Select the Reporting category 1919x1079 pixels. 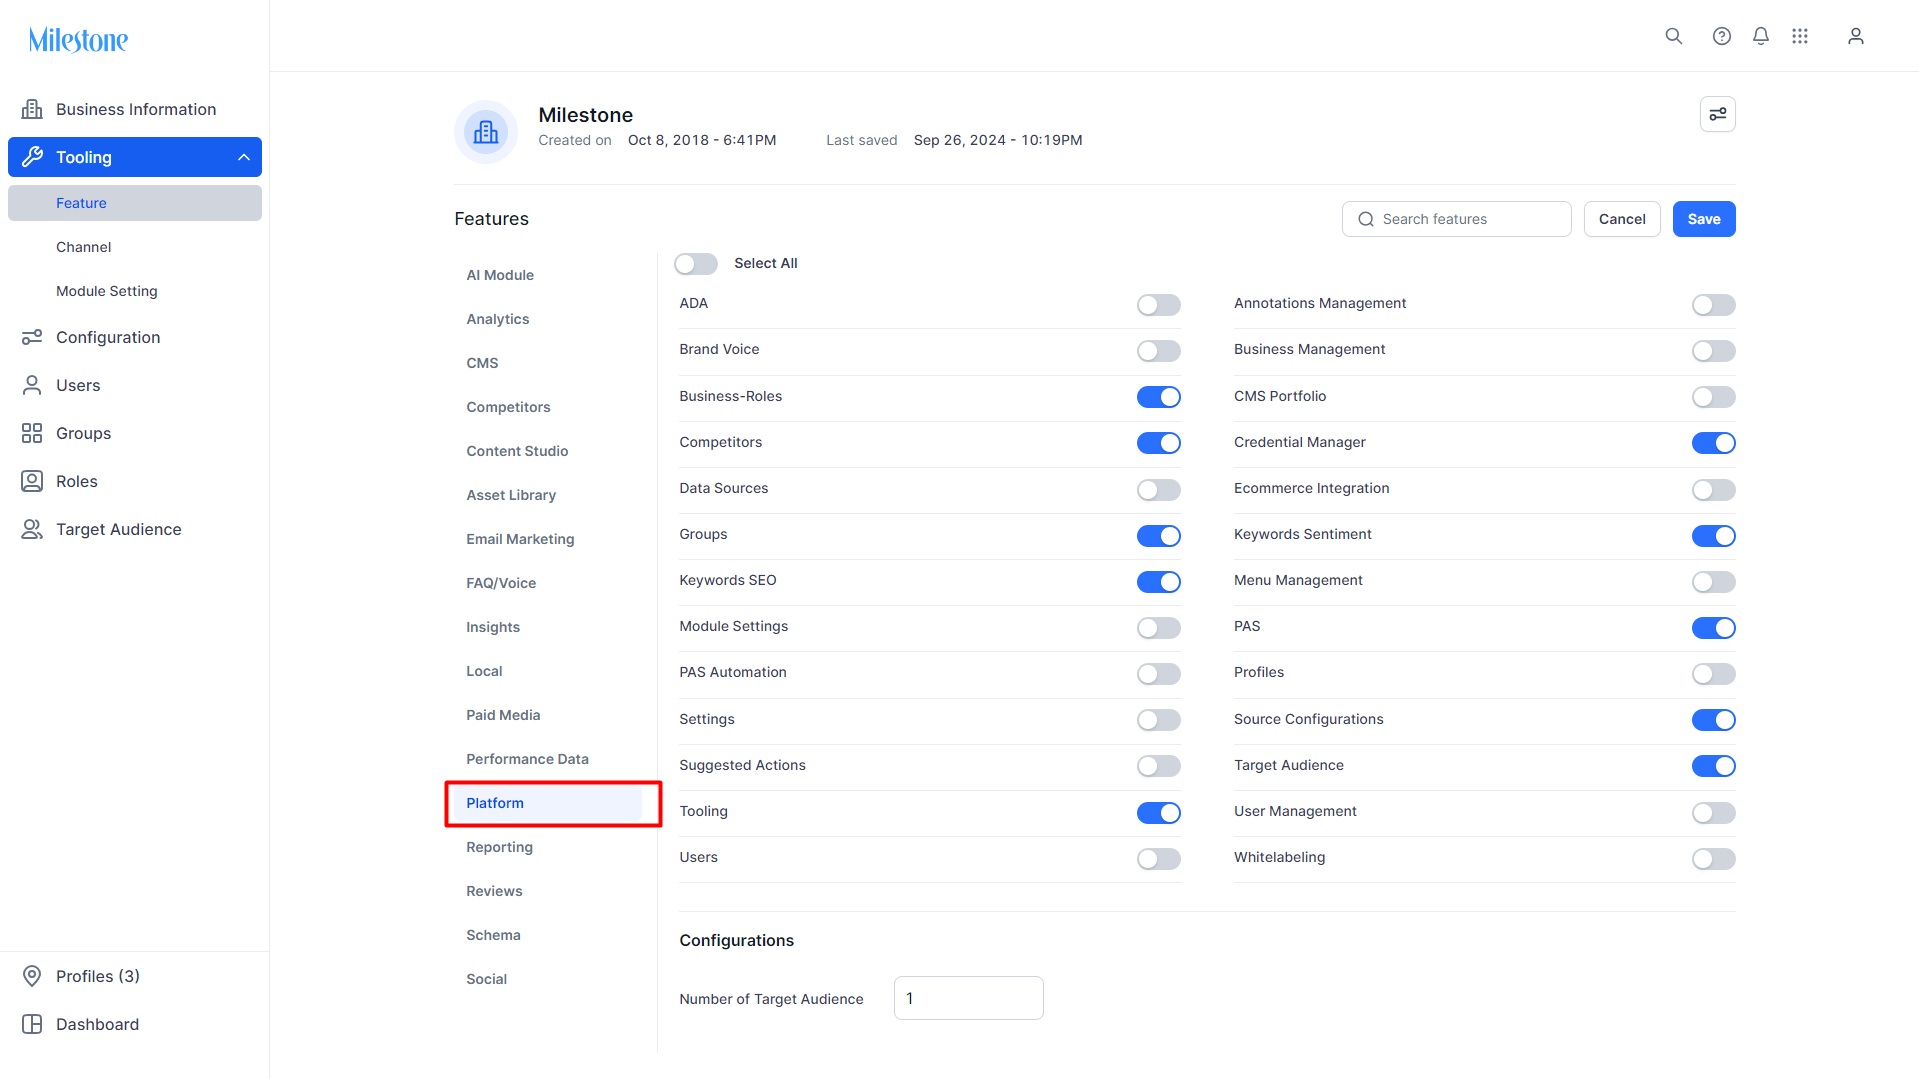499,847
